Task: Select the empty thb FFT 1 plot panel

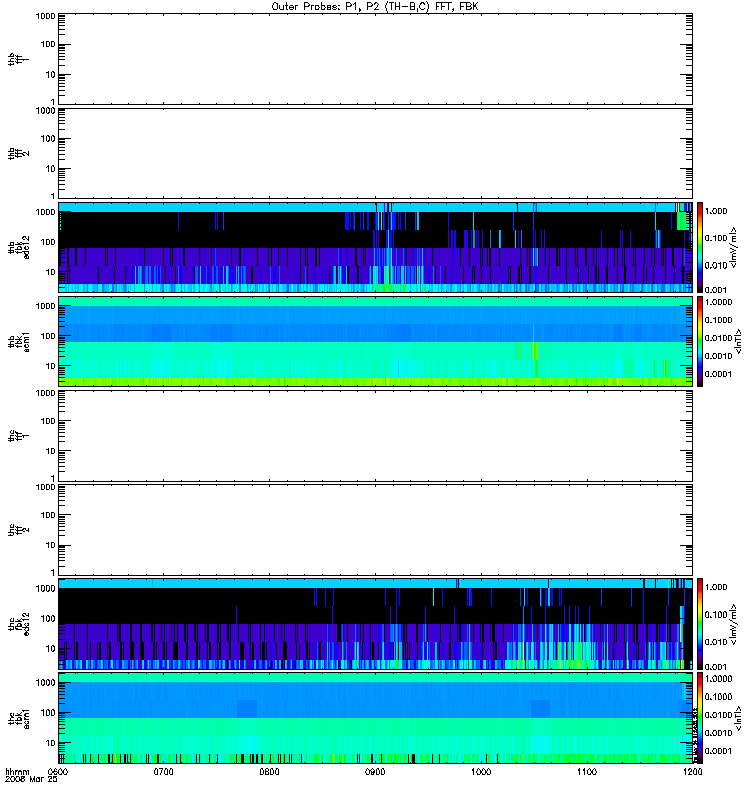Action: click(x=376, y=59)
